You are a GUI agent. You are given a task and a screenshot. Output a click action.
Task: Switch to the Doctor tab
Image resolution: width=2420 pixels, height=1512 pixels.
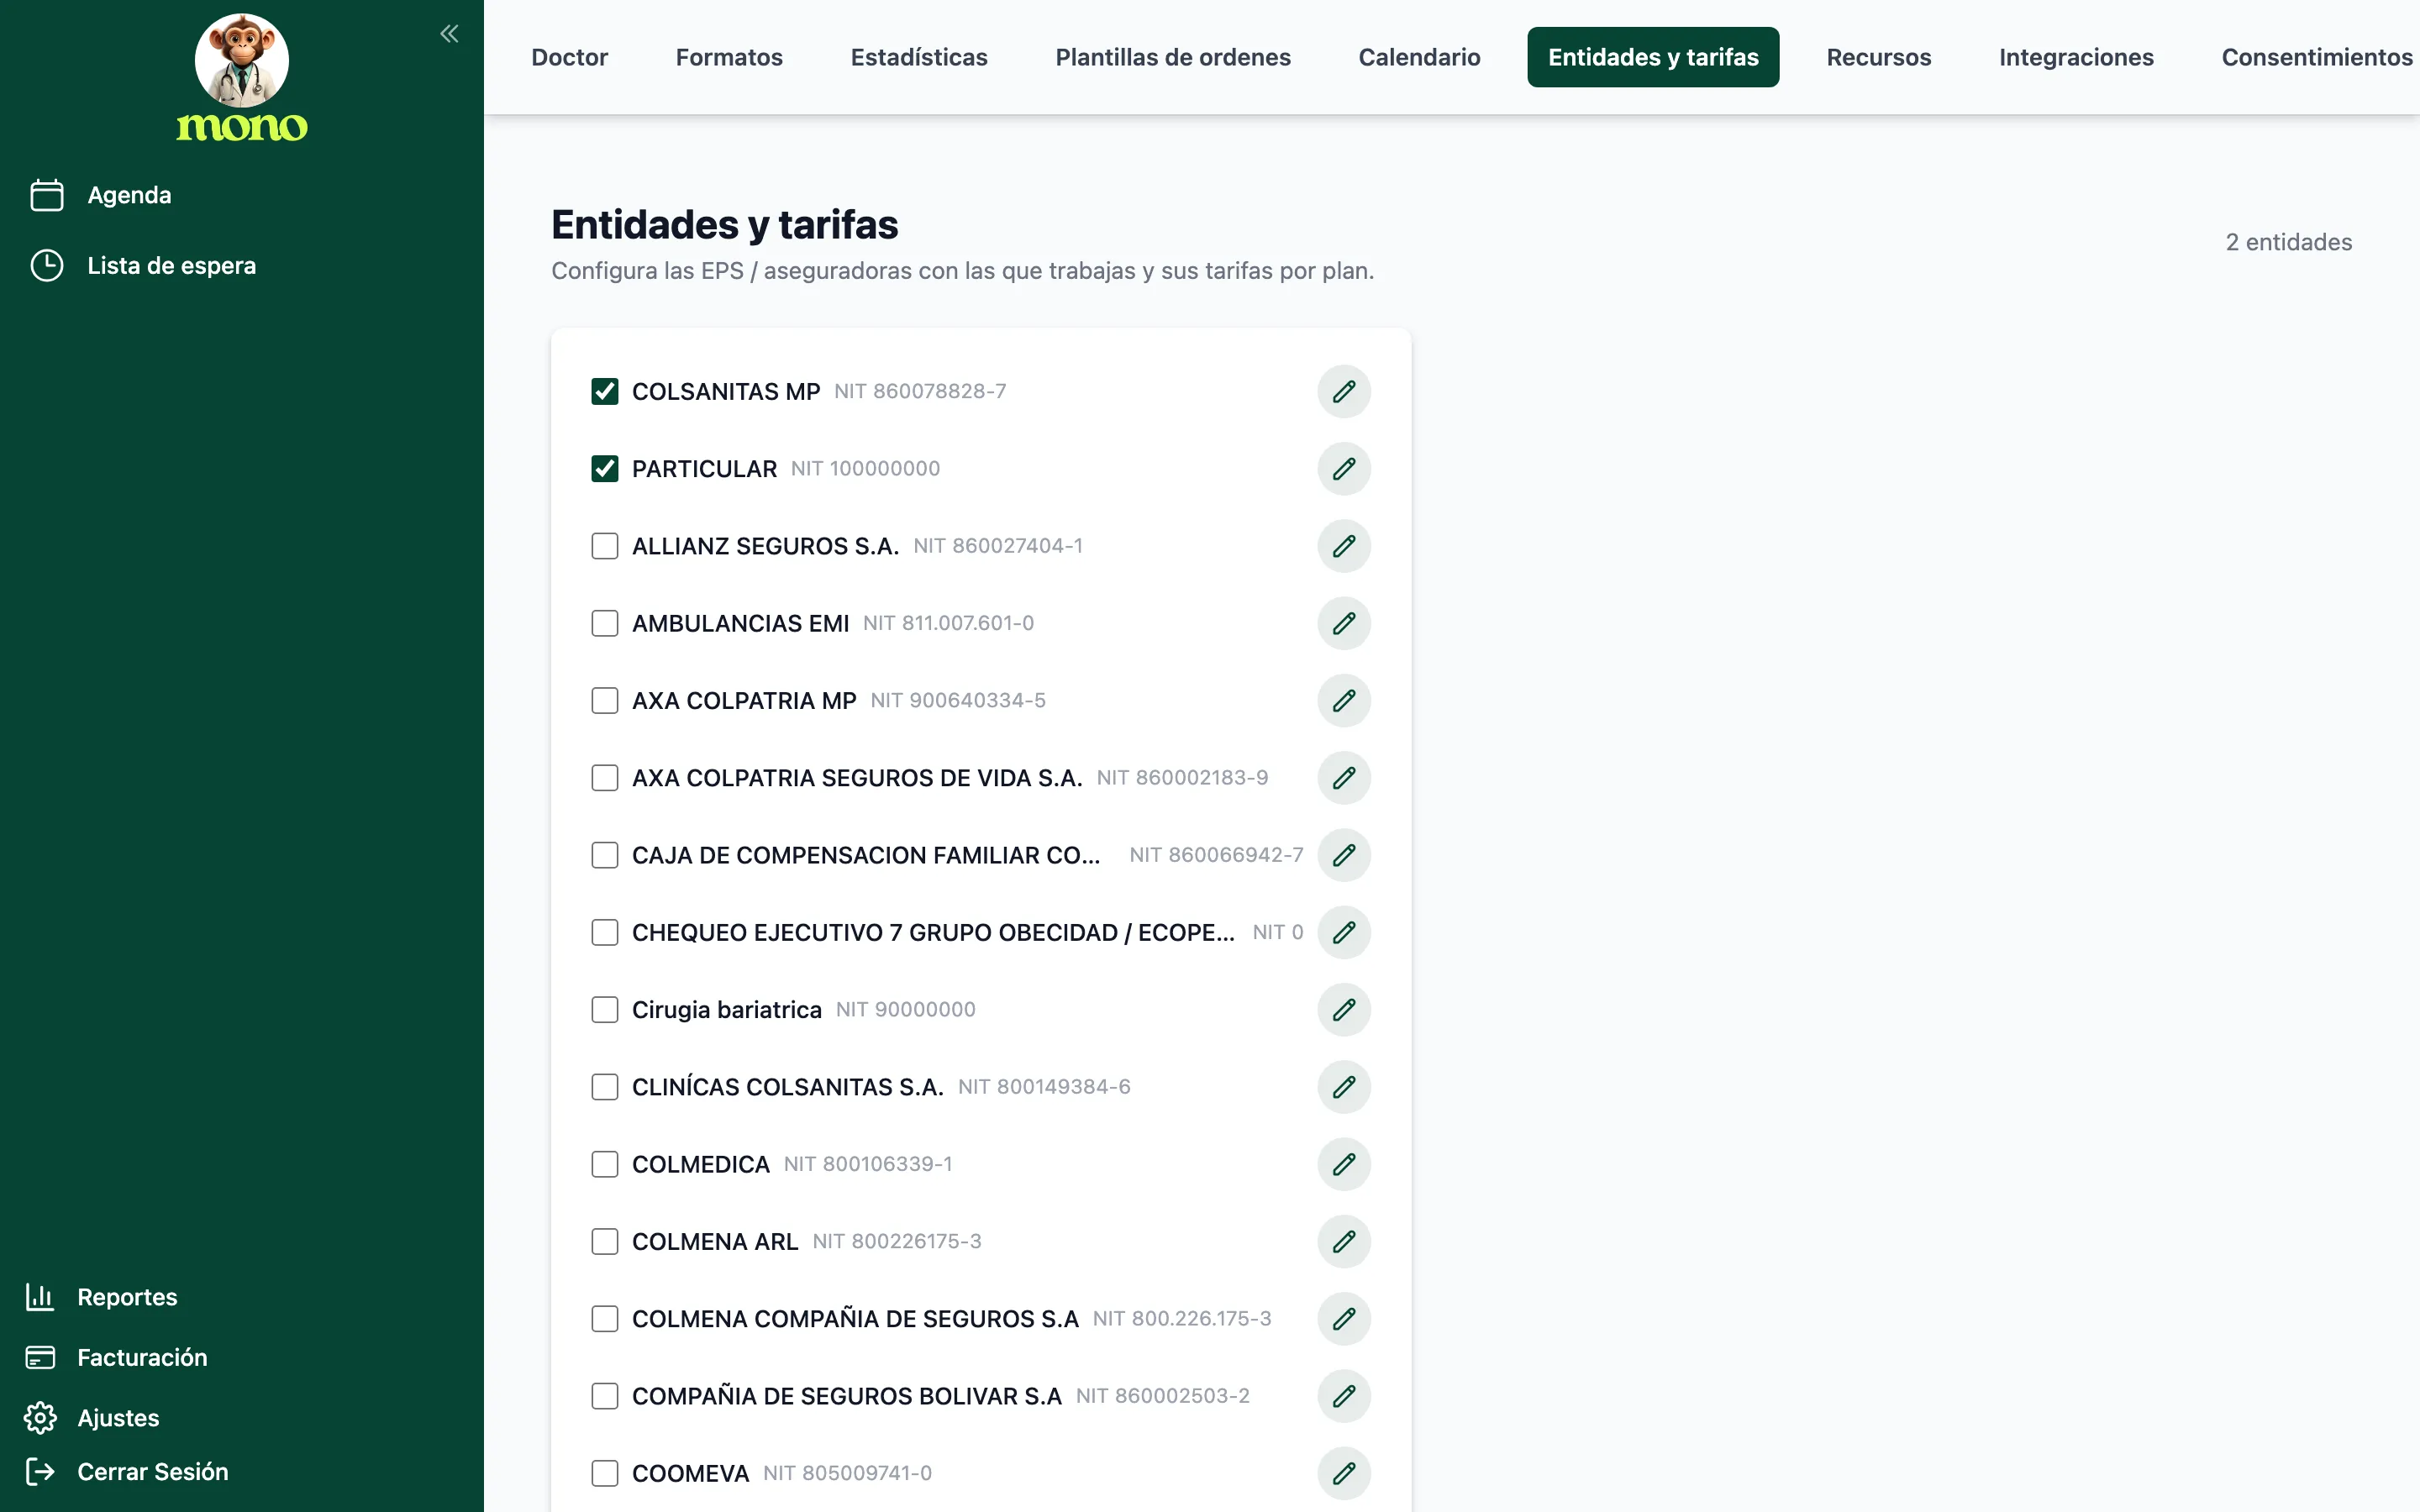[x=569, y=57]
